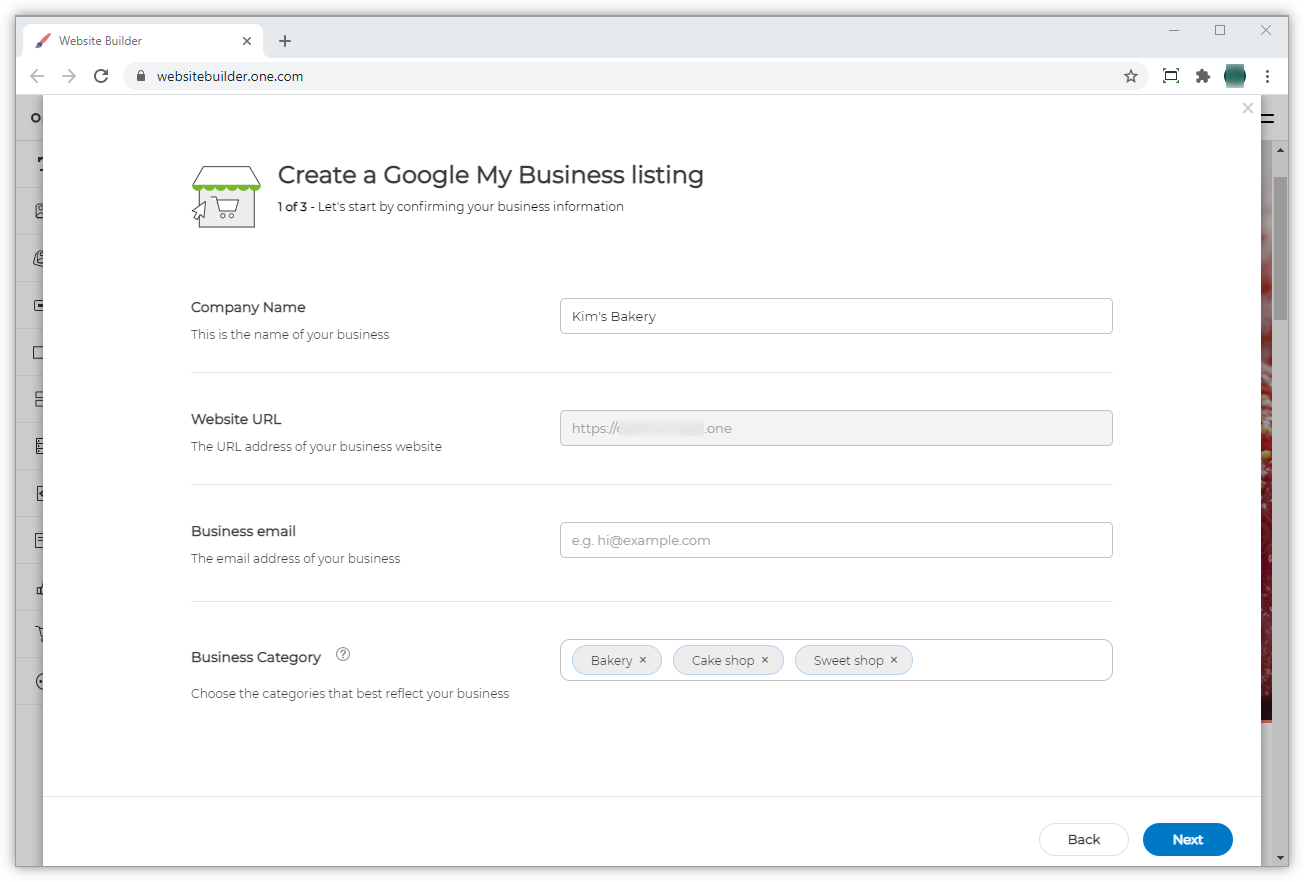Click the browser address bar

[400, 76]
